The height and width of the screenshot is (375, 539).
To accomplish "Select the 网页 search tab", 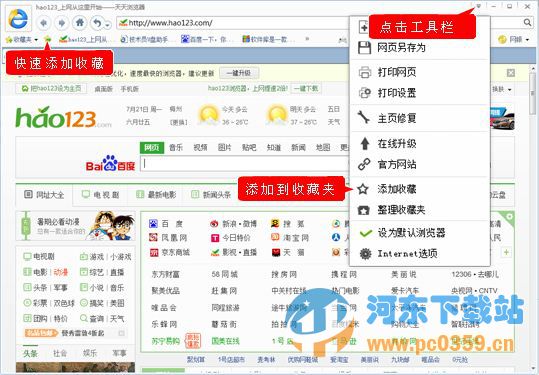I will 152,148.
